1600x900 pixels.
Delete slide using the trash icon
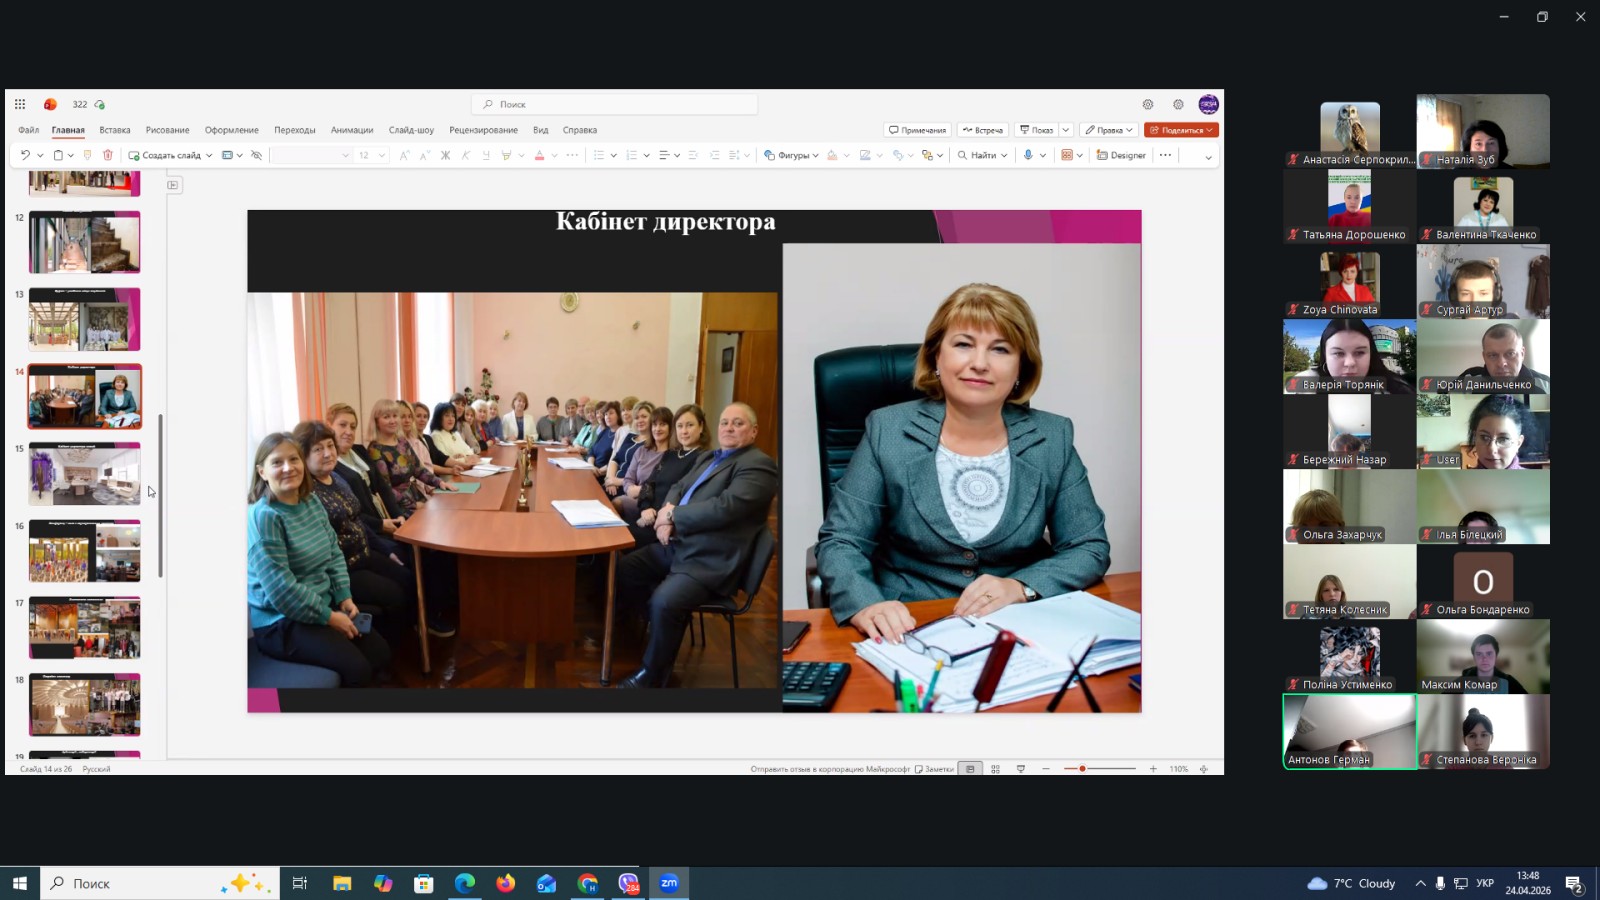pos(108,155)
